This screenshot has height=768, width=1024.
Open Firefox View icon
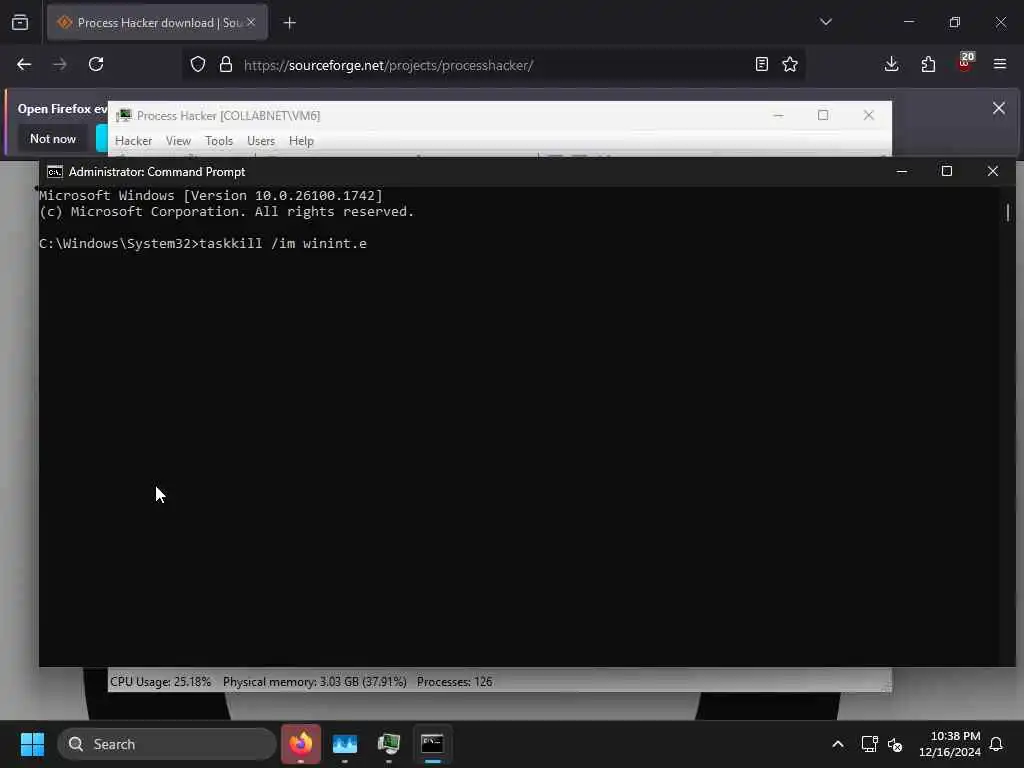pos(20,23)
